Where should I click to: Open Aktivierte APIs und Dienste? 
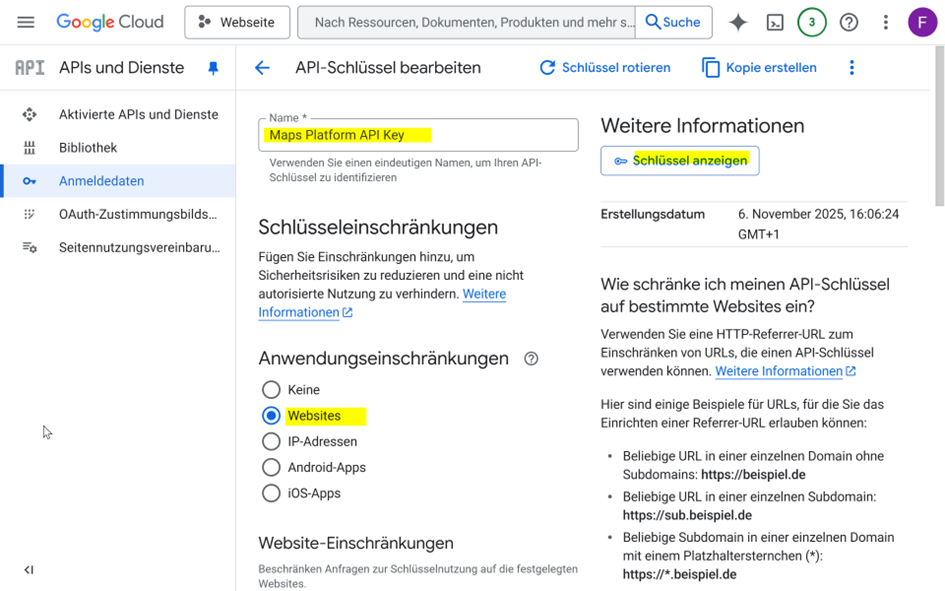pyautogui.click(x=139, y=114)
